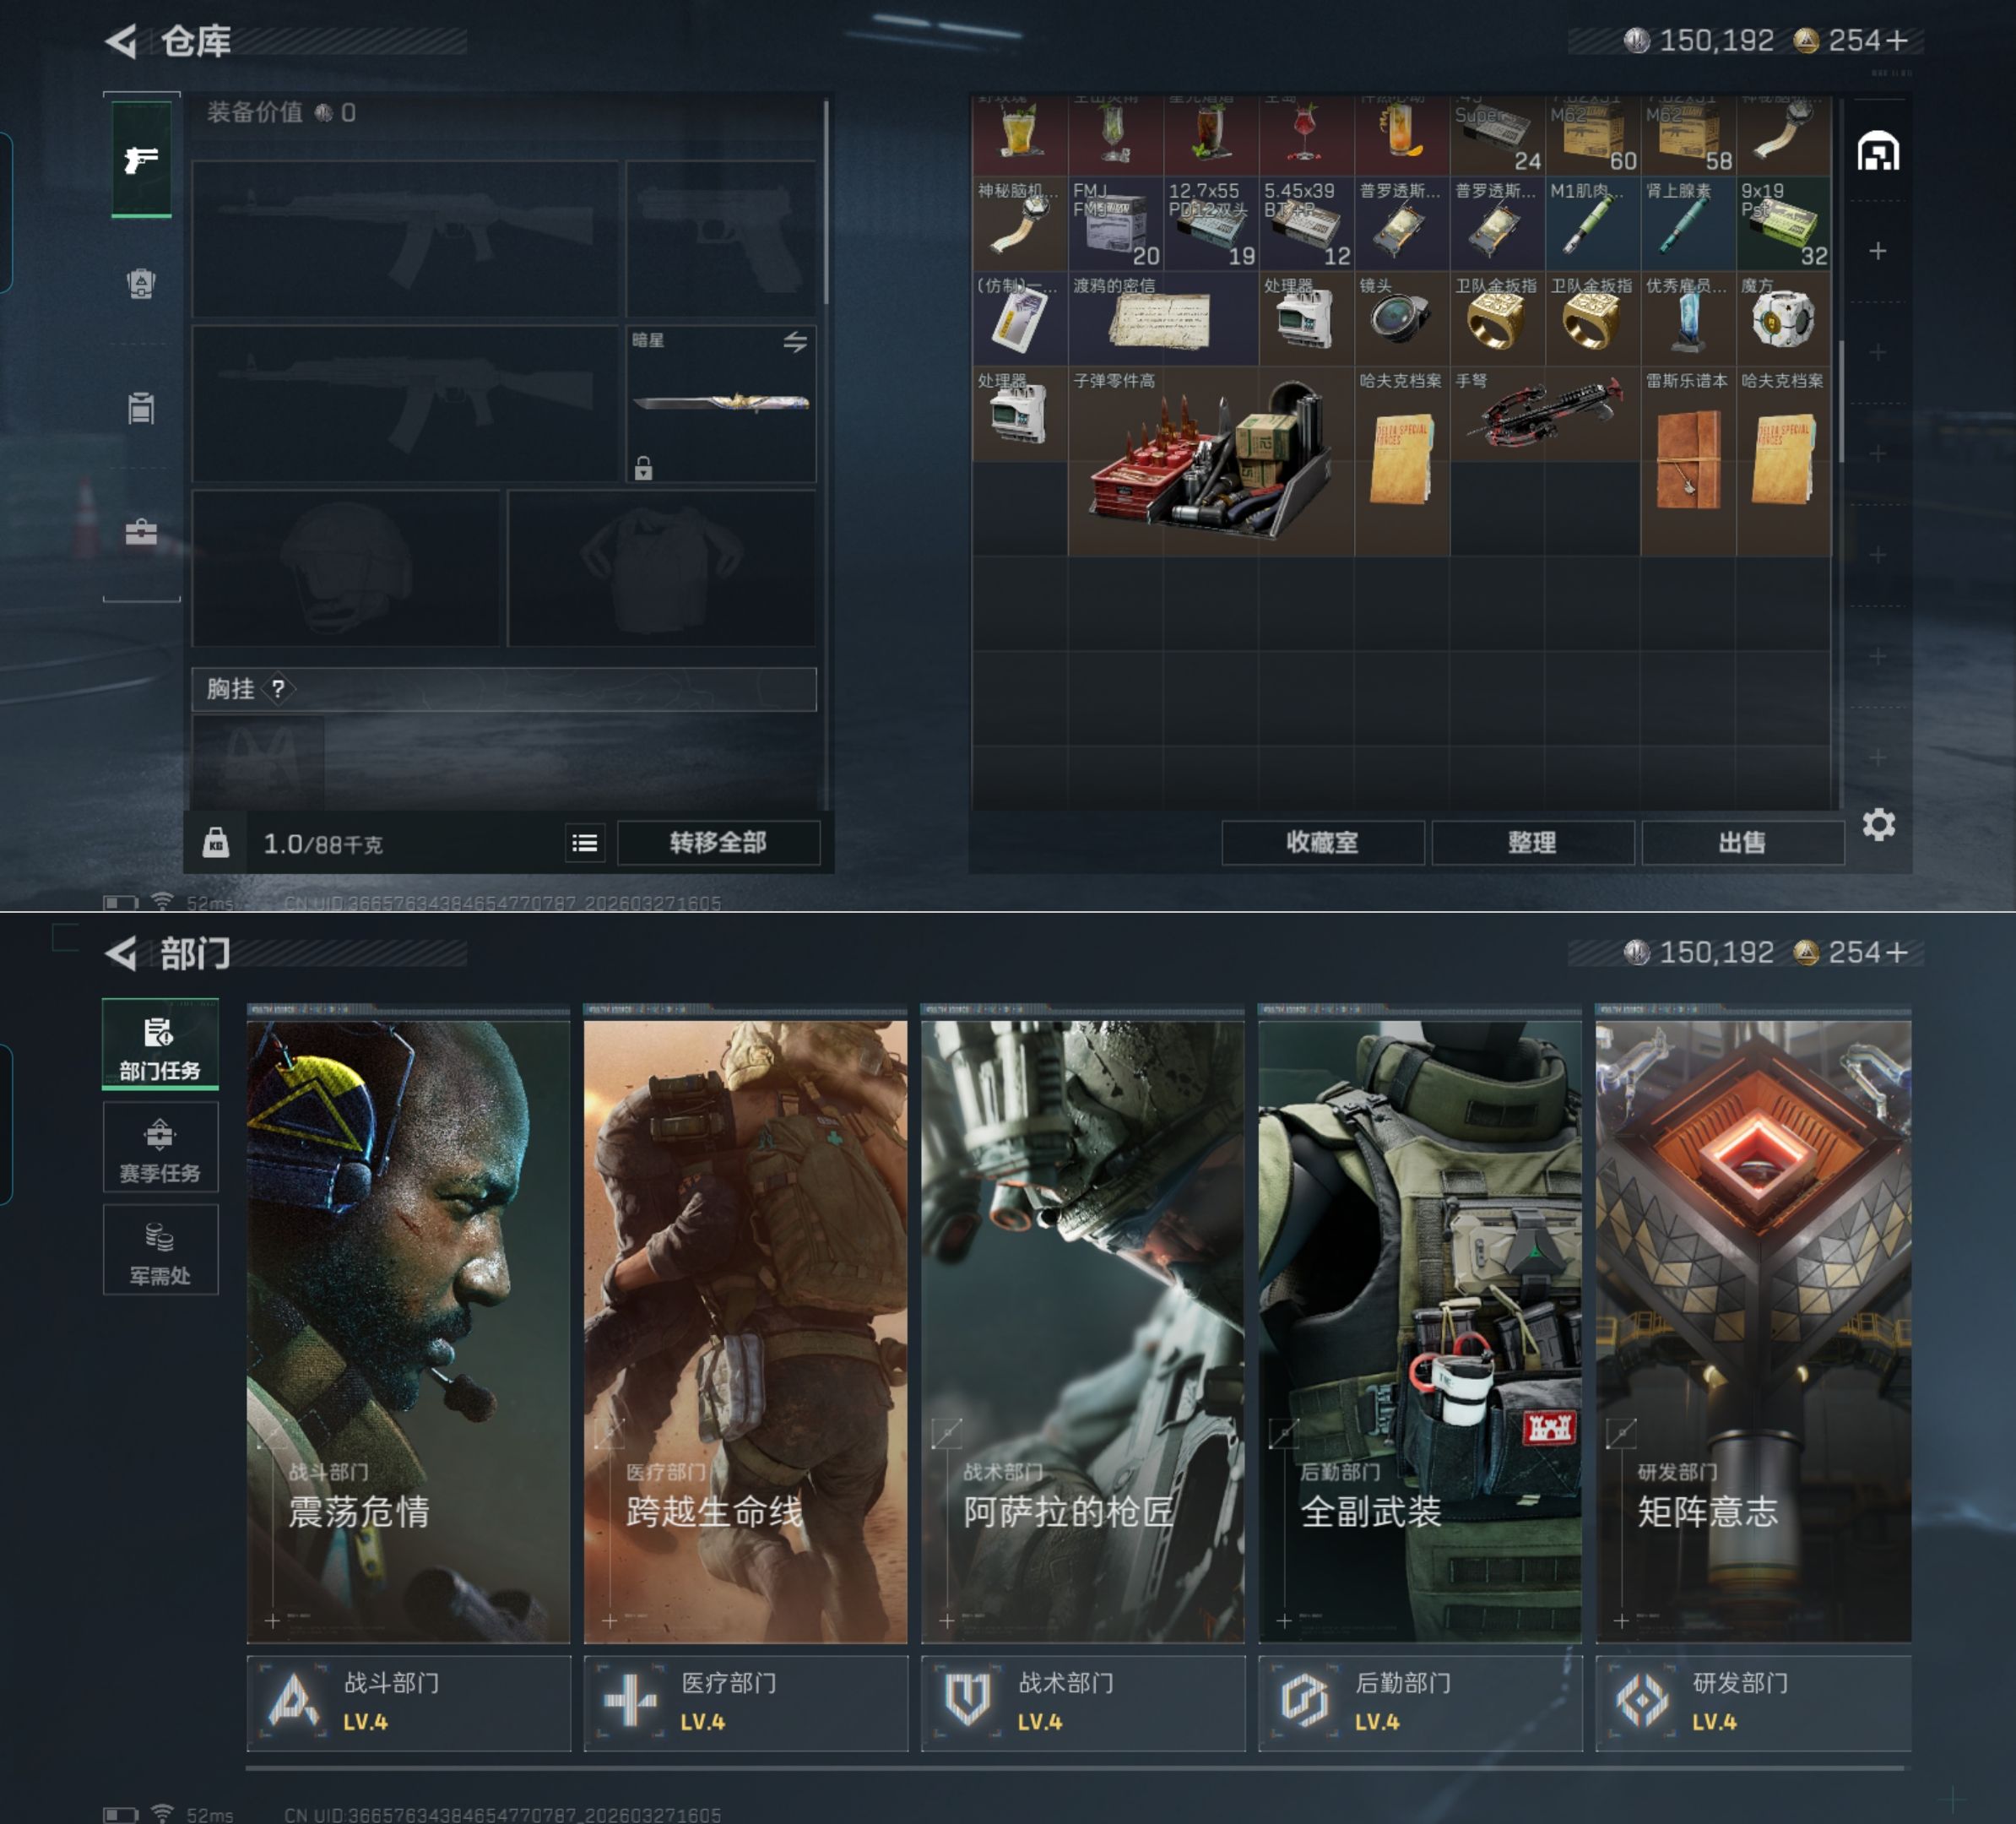Screen dimensions: 2016x1824
Task: Click the main stash house icon
Action: click(x=1878, y=152)
